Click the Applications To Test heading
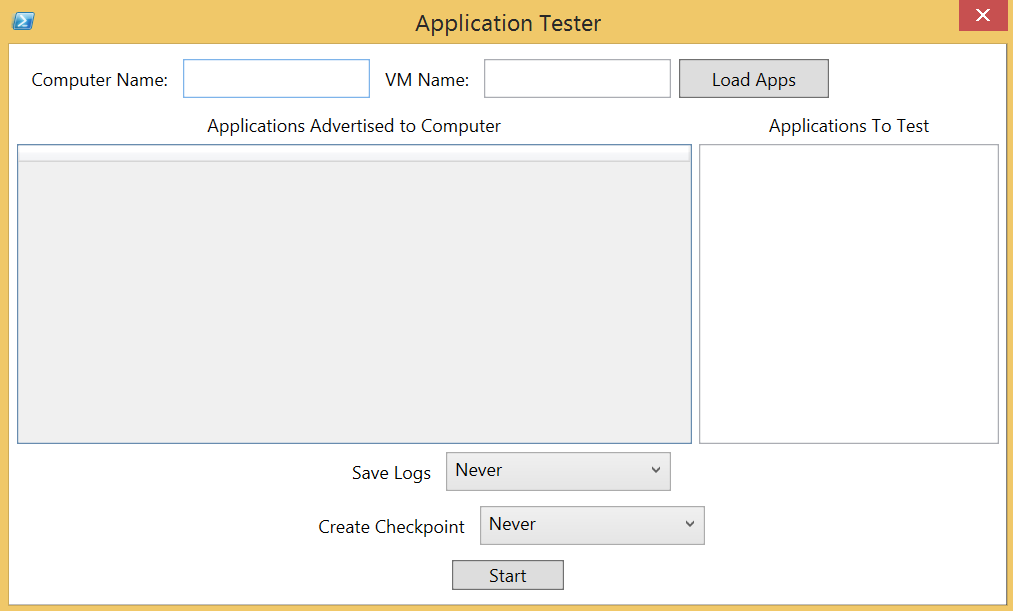1013x611 pixels. coord(849,126)
